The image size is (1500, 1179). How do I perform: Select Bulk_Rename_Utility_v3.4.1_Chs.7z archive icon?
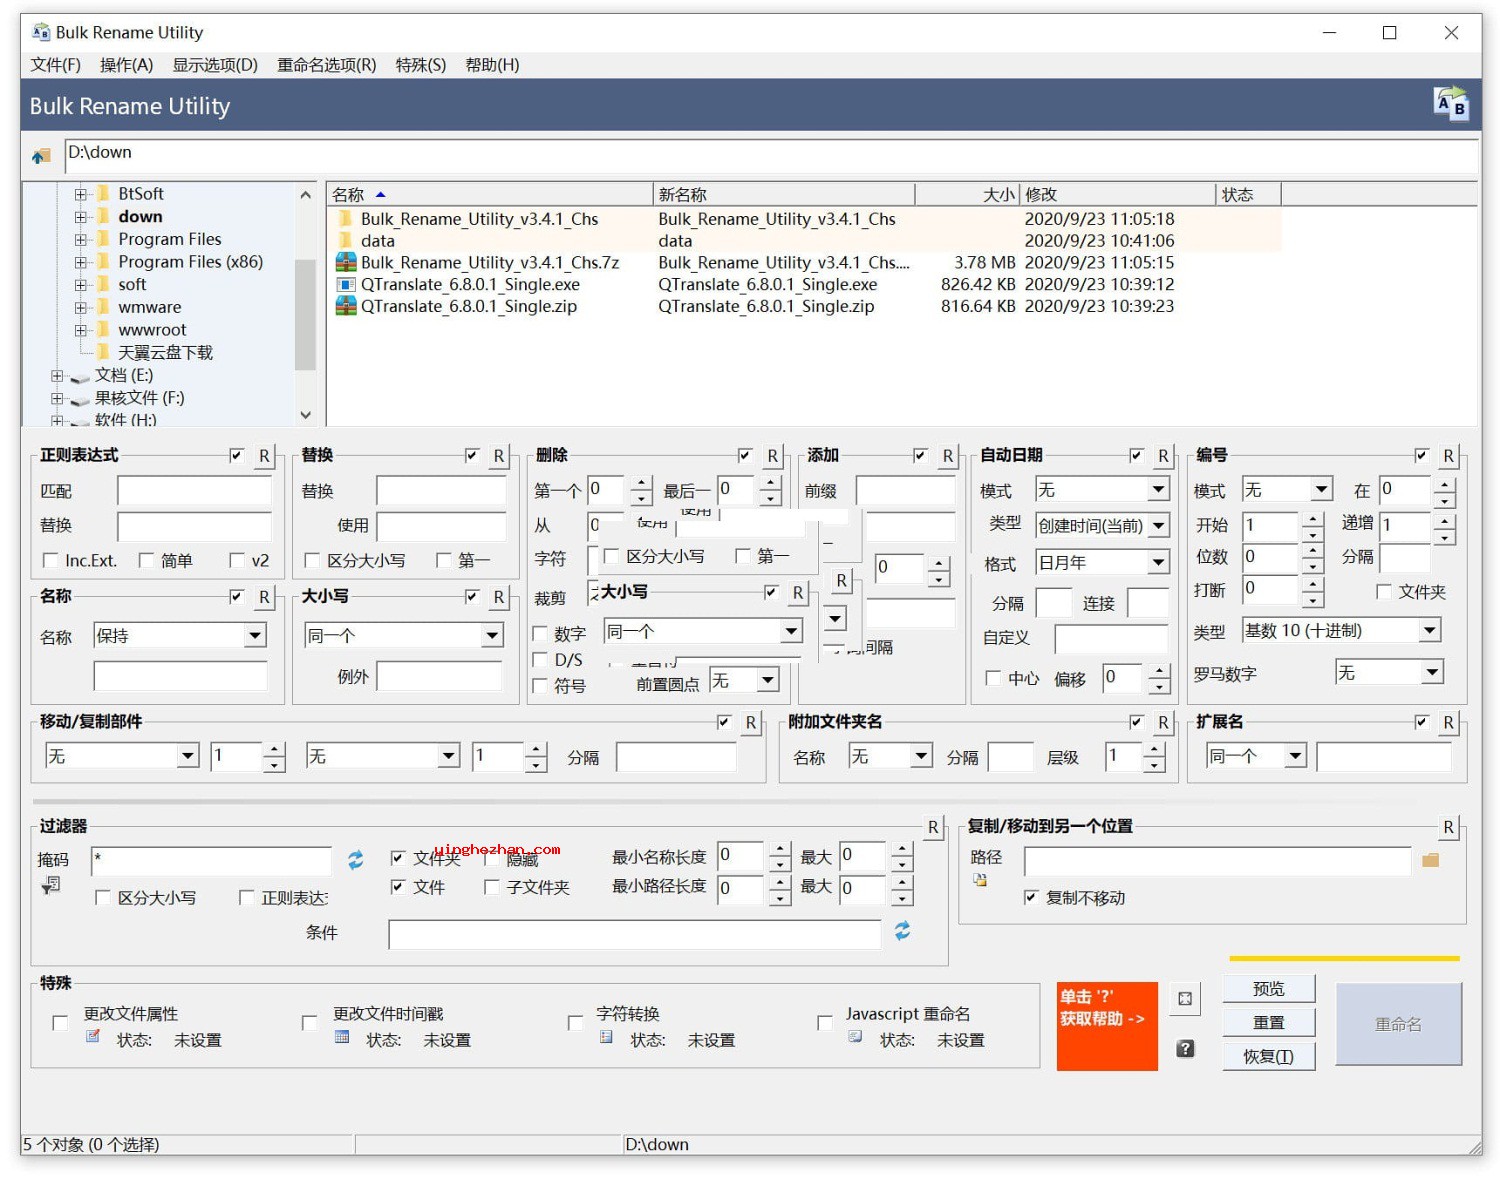point(346,263)
